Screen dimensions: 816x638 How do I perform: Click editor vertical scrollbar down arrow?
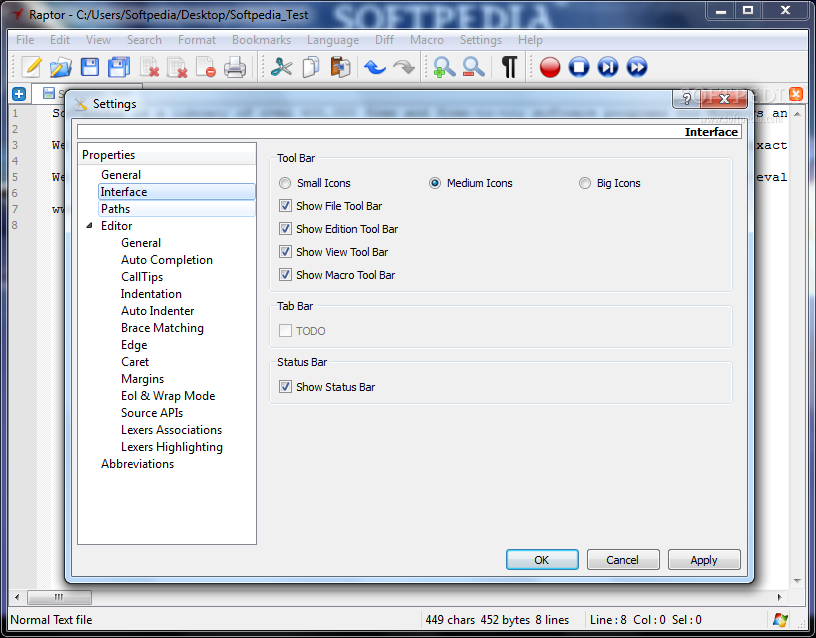click(x=797, y=581)
